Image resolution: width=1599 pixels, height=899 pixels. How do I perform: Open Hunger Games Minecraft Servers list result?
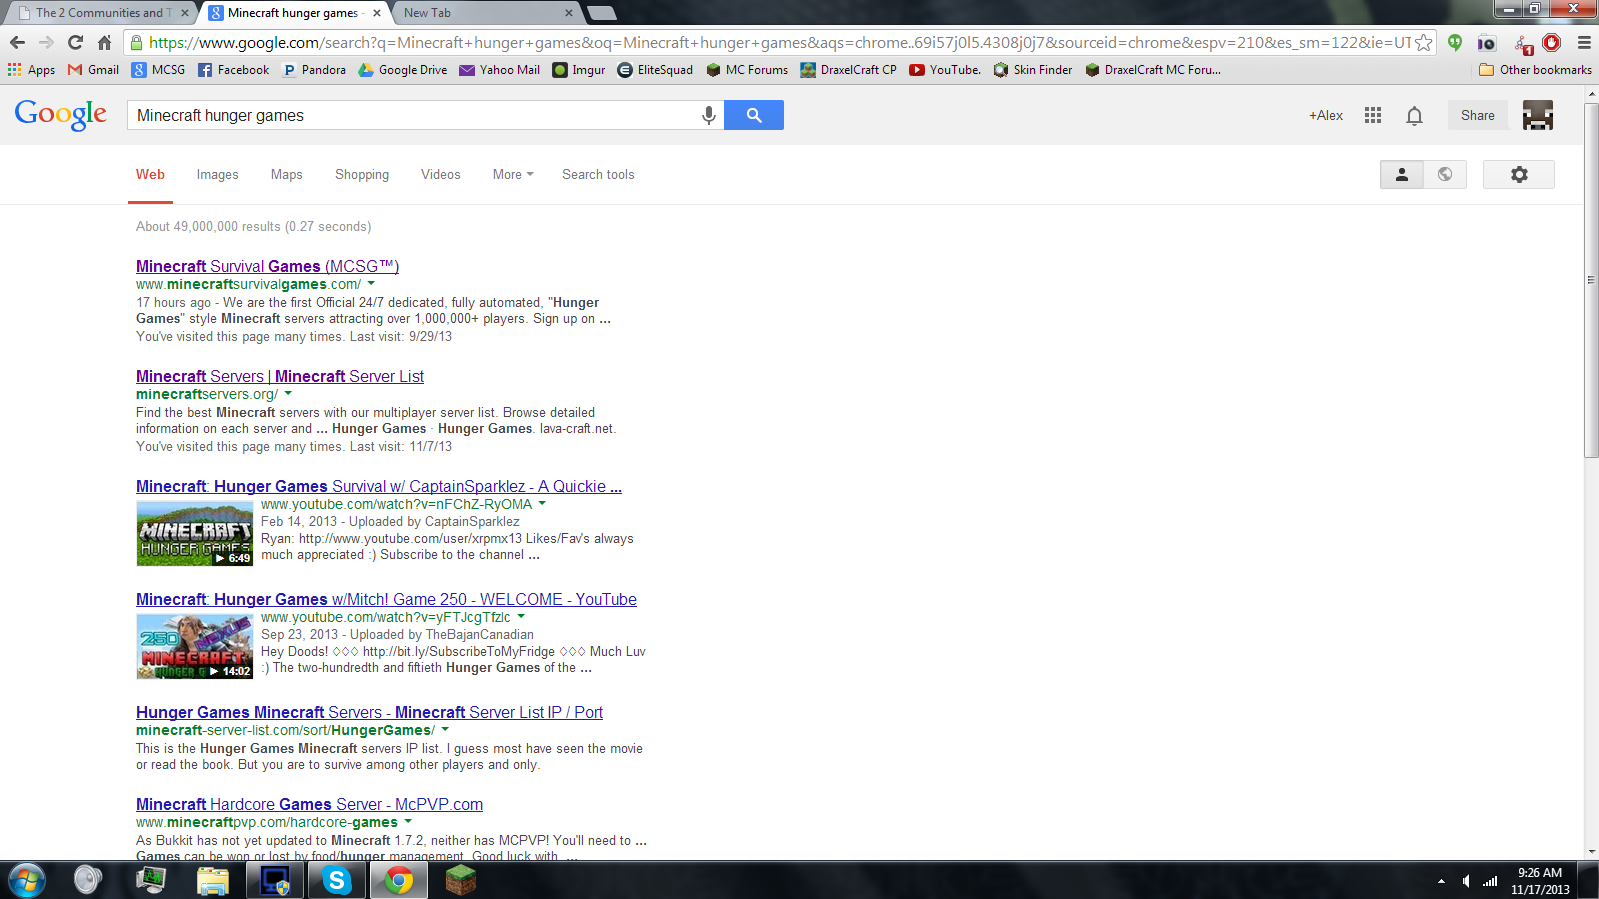coord(369,712)
